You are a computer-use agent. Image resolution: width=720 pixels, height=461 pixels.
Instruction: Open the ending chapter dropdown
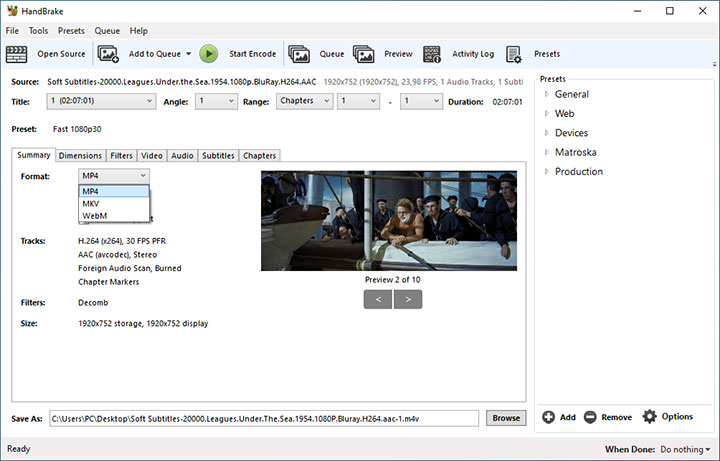[x=421, y=101]
